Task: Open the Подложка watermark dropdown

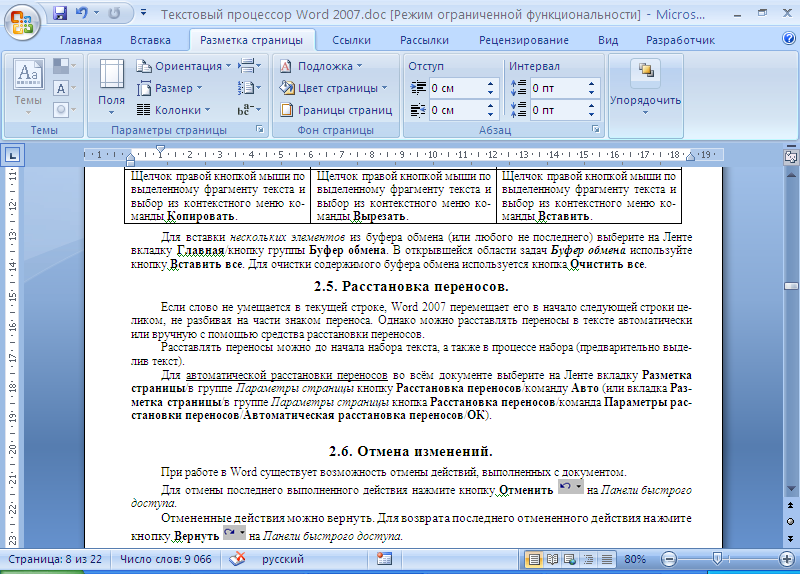Action: click(321, 66)
